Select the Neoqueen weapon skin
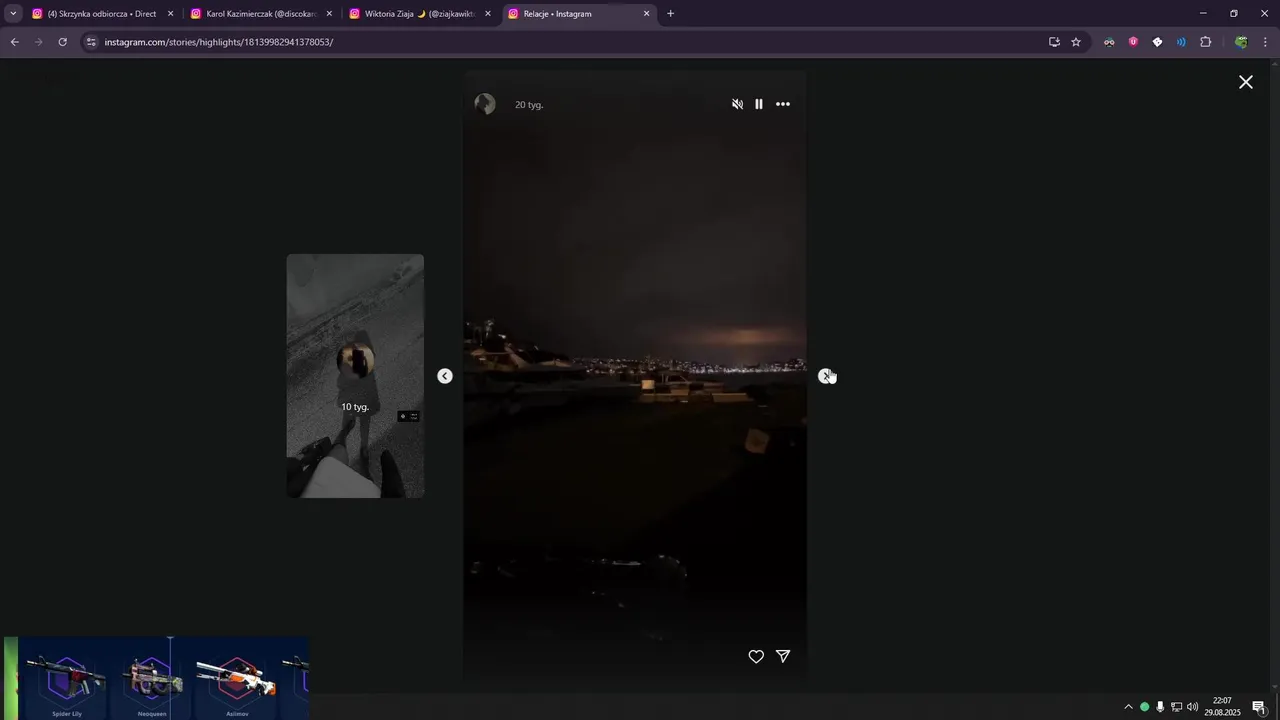The image size is (1280, 720). coord(152,680)
